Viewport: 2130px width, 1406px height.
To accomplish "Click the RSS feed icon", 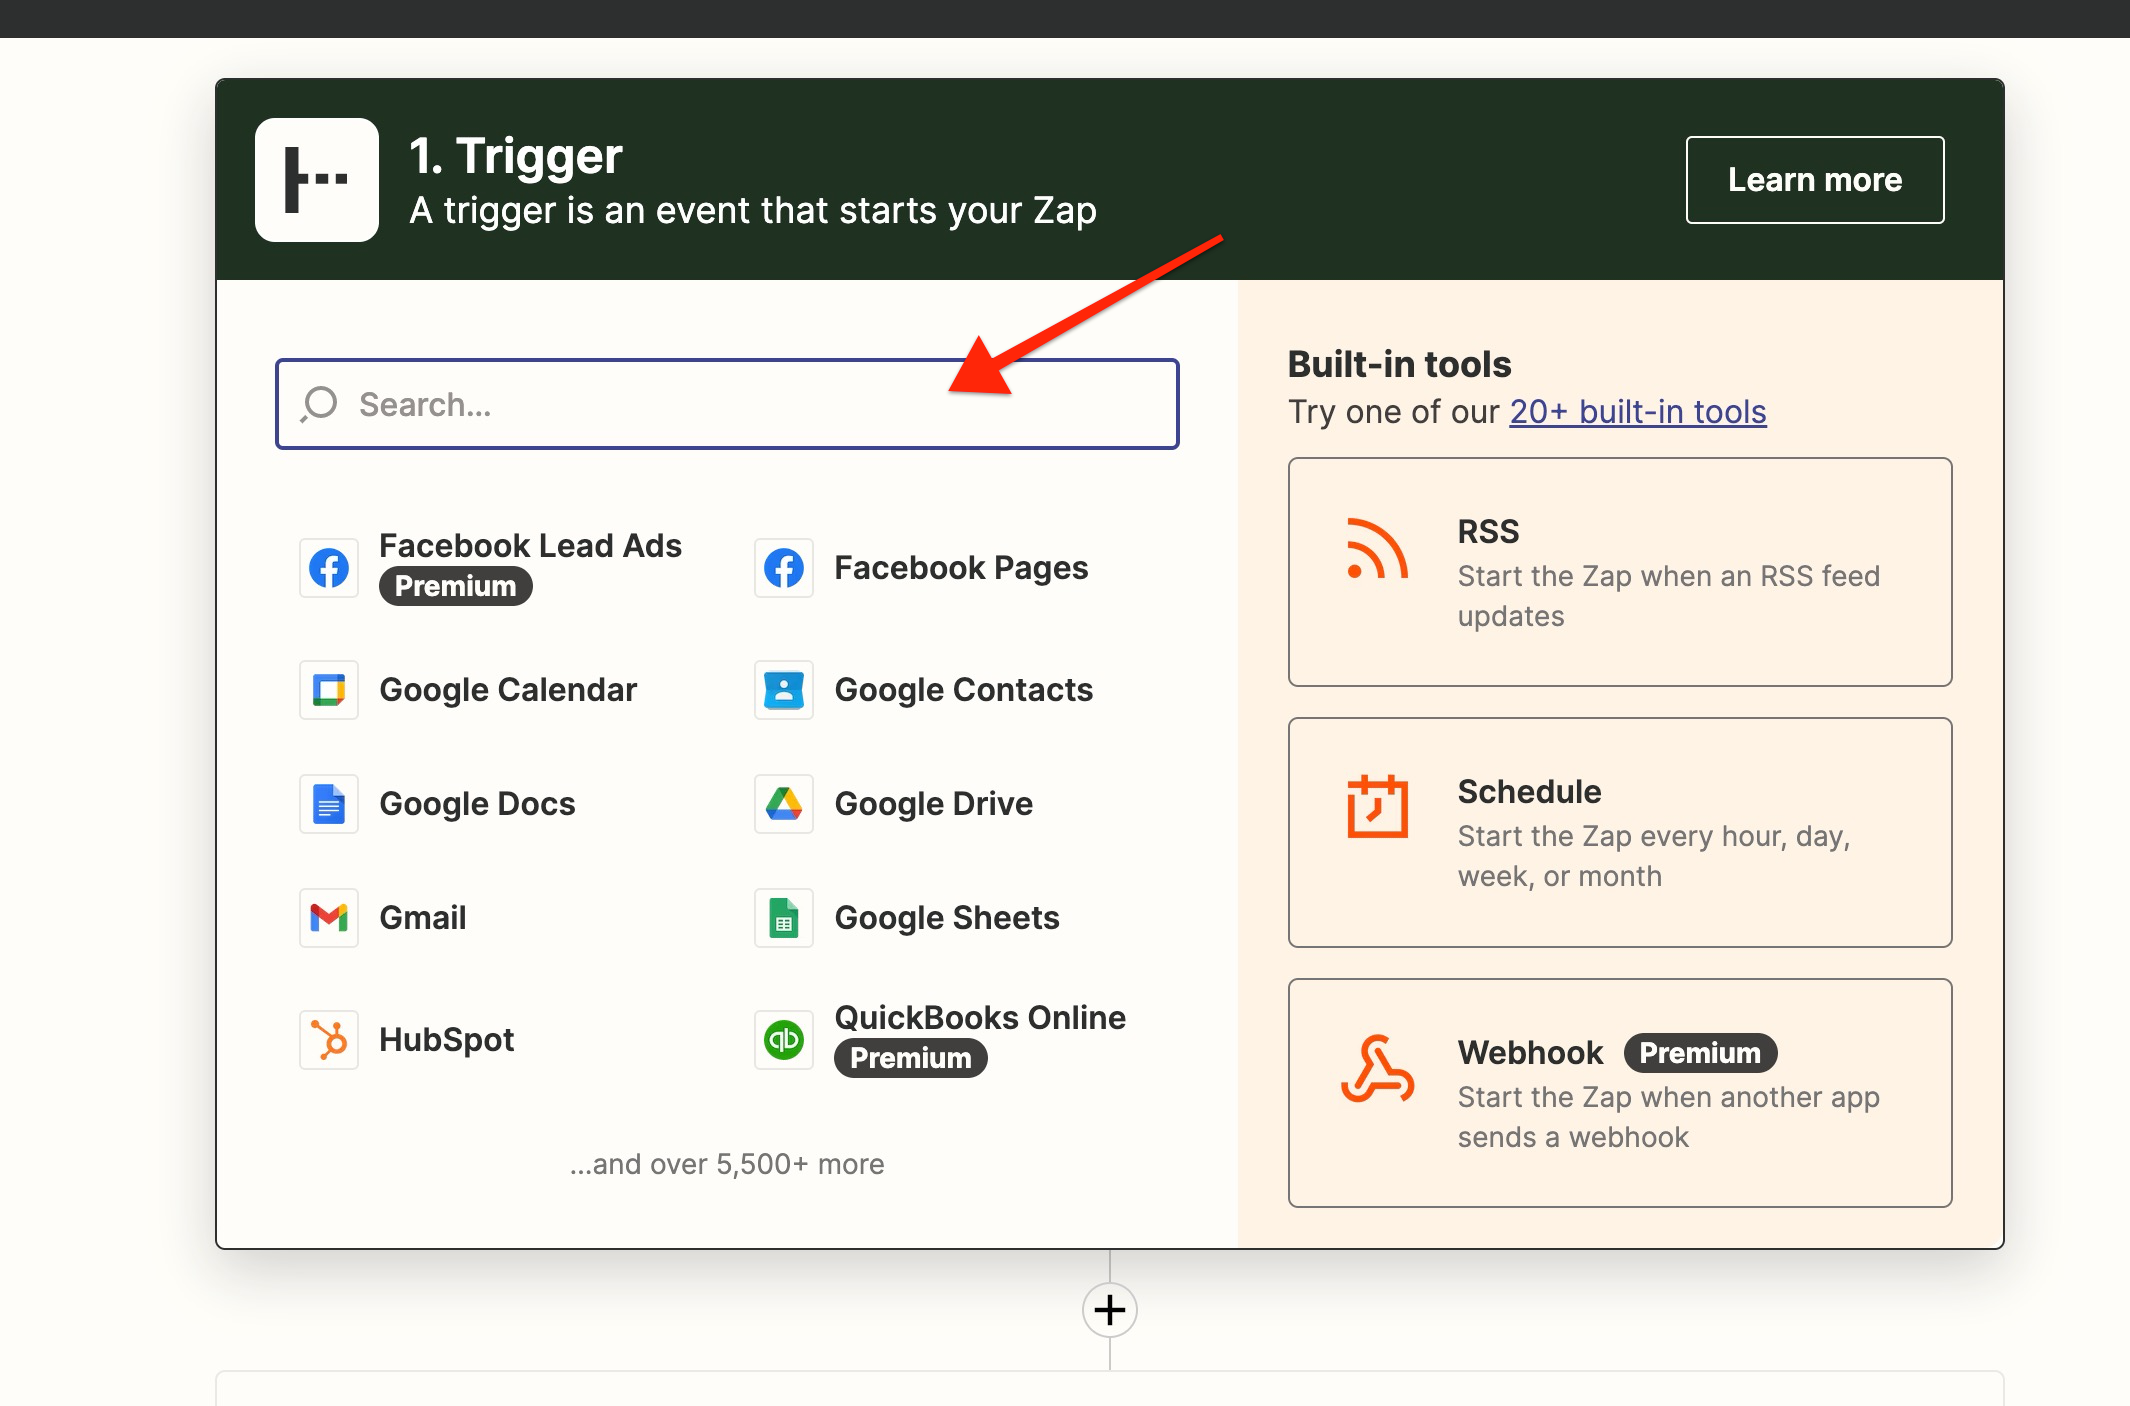I will click(x=1377, y=549).
